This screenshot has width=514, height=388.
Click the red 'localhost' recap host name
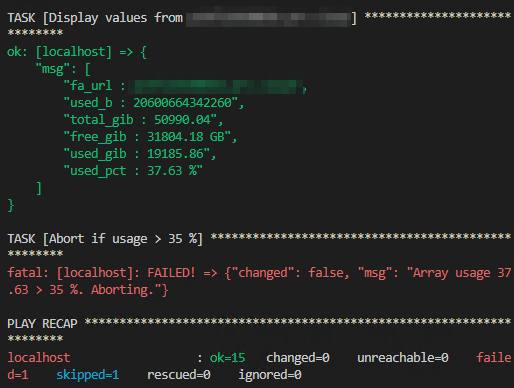pyautogui.click(x=39, y=358)
